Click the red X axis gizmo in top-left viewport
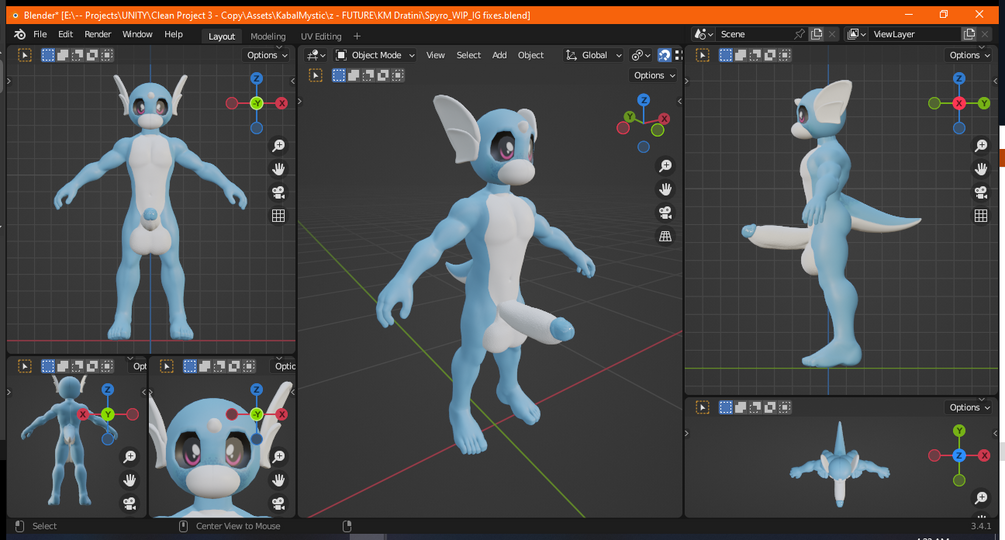The width and height of the screenshot is (1005, 540). tap(281, 103)
